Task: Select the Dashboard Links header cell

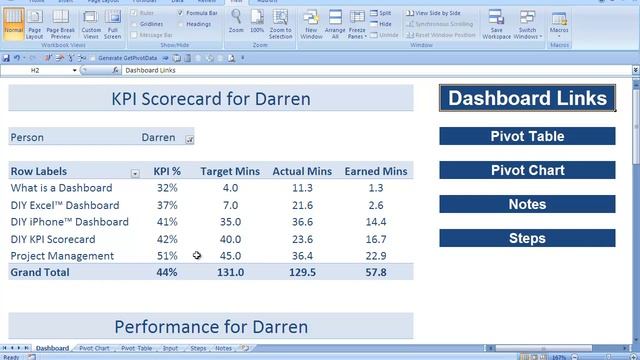Action: (x=527, y=98)
